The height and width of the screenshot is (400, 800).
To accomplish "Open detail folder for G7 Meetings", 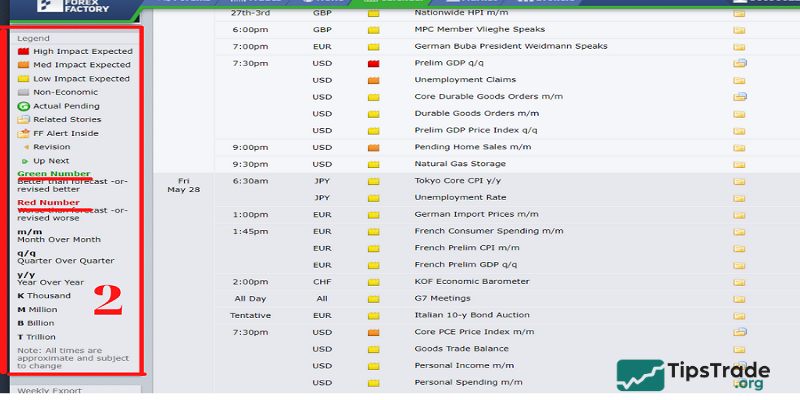I will pyautogui.click(x=740, y=298).
